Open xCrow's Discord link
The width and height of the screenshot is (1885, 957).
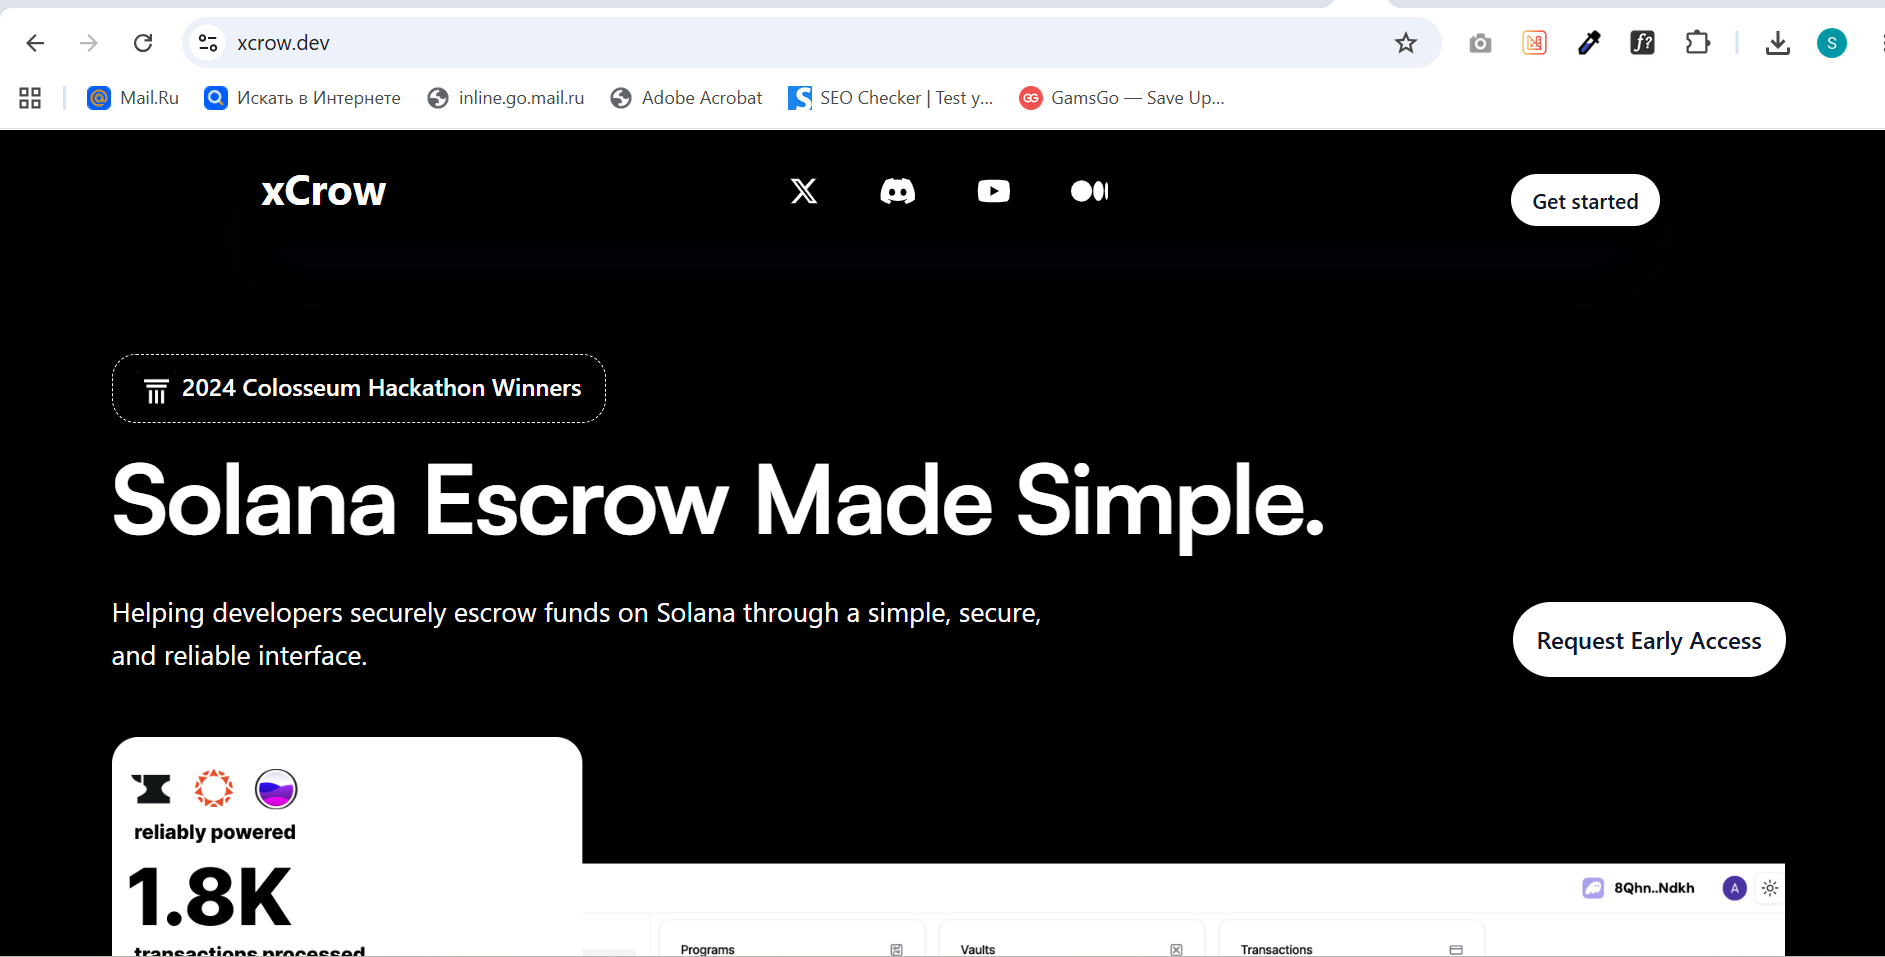(x=897, y=191)
